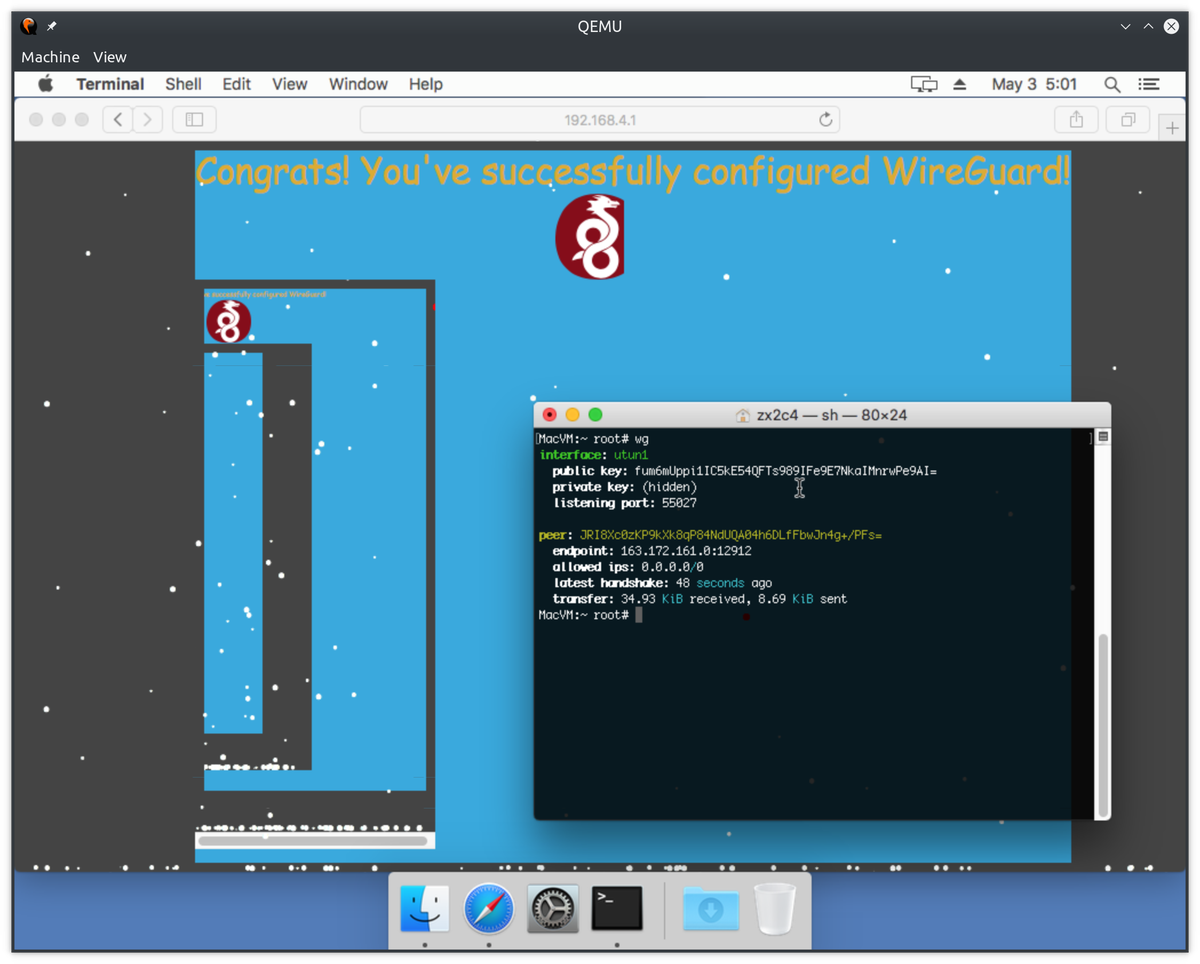Open the View menu in the macOS menu bar
1200x964 pixels.
click(x=290, y=84)
